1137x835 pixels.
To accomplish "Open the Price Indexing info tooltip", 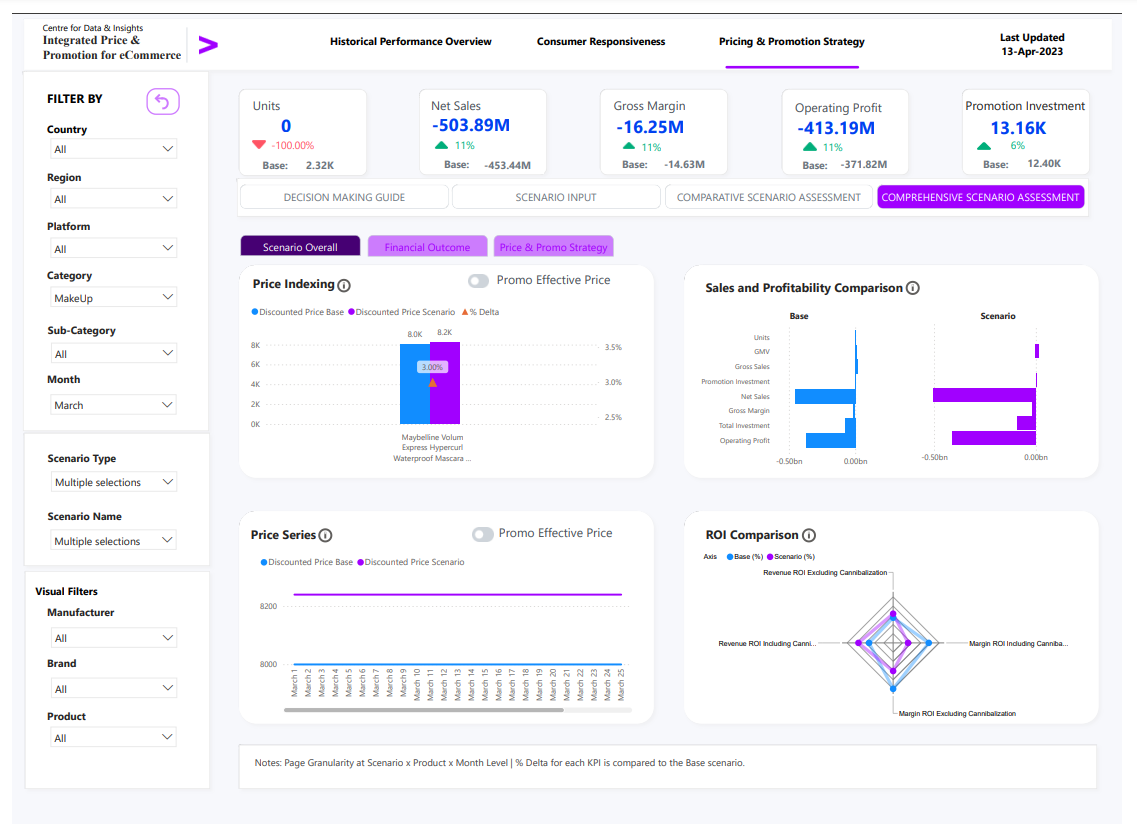I will tap(344, 284).
